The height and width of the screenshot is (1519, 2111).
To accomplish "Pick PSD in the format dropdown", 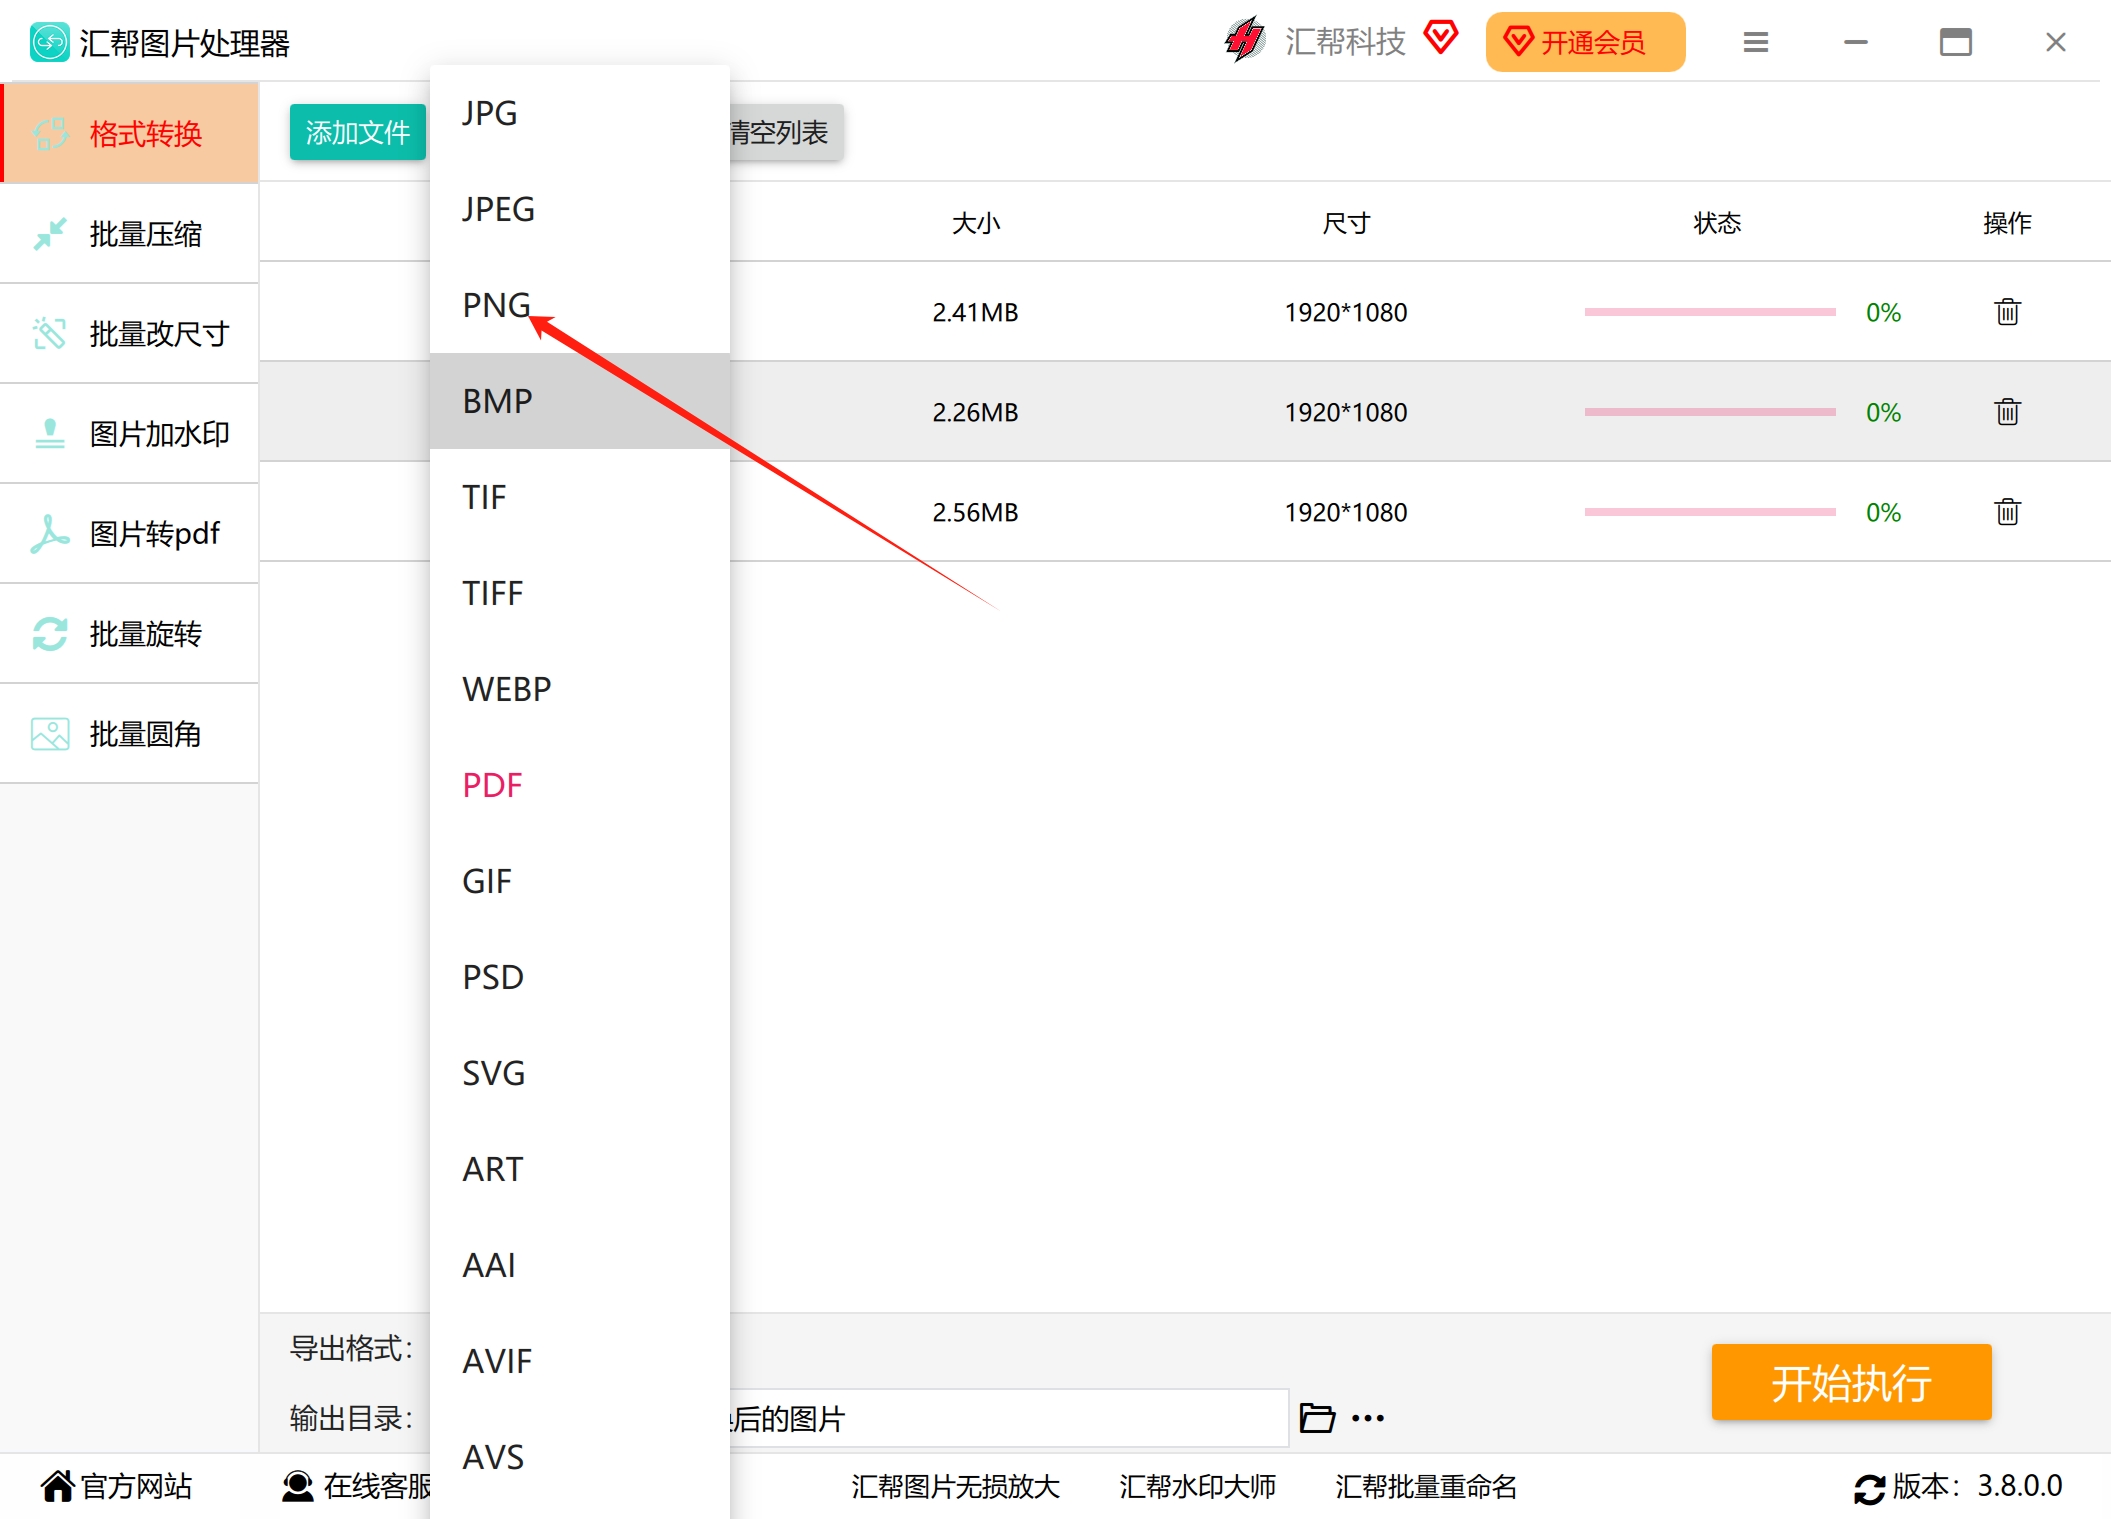I will (580, 977).
